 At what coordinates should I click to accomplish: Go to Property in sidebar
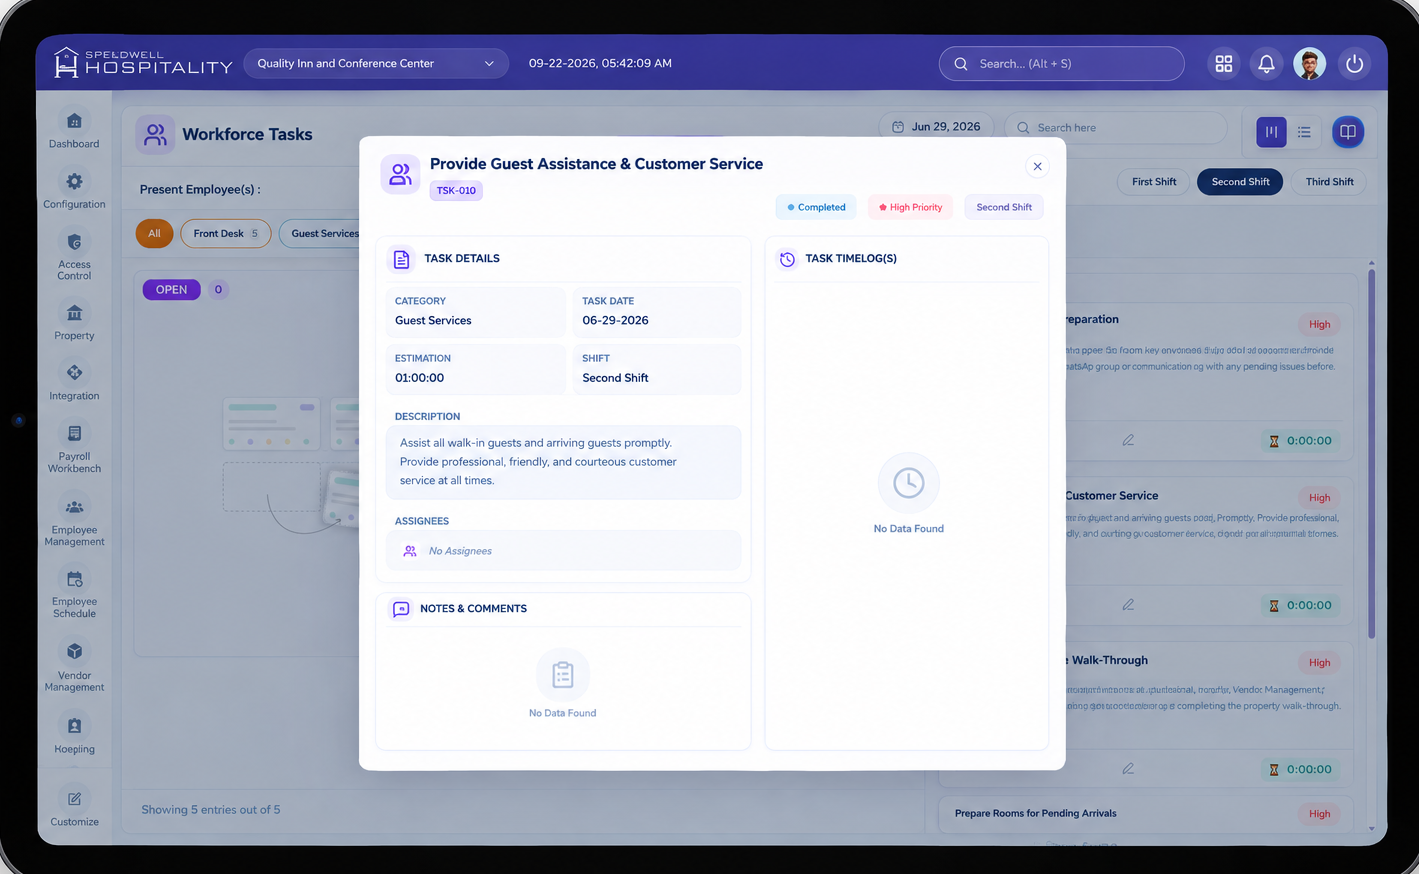pyautogui.click(x=74, y=322)
